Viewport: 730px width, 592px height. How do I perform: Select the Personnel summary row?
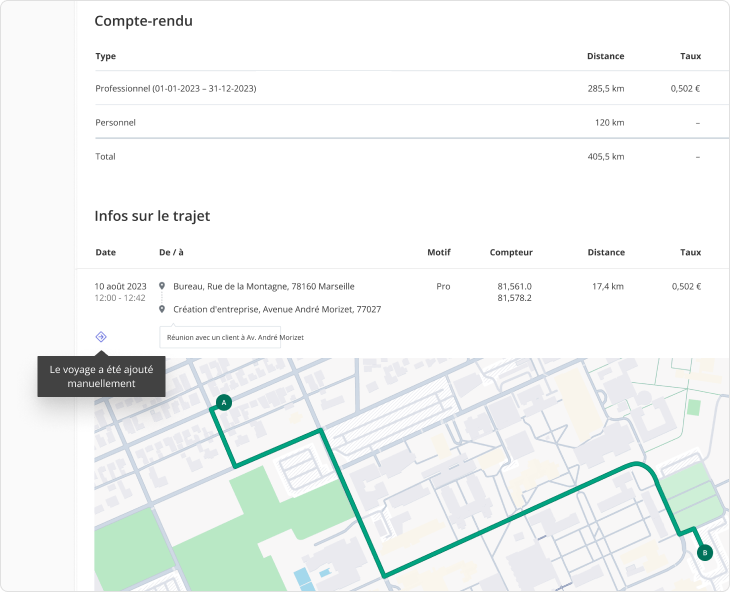point(115,122)
